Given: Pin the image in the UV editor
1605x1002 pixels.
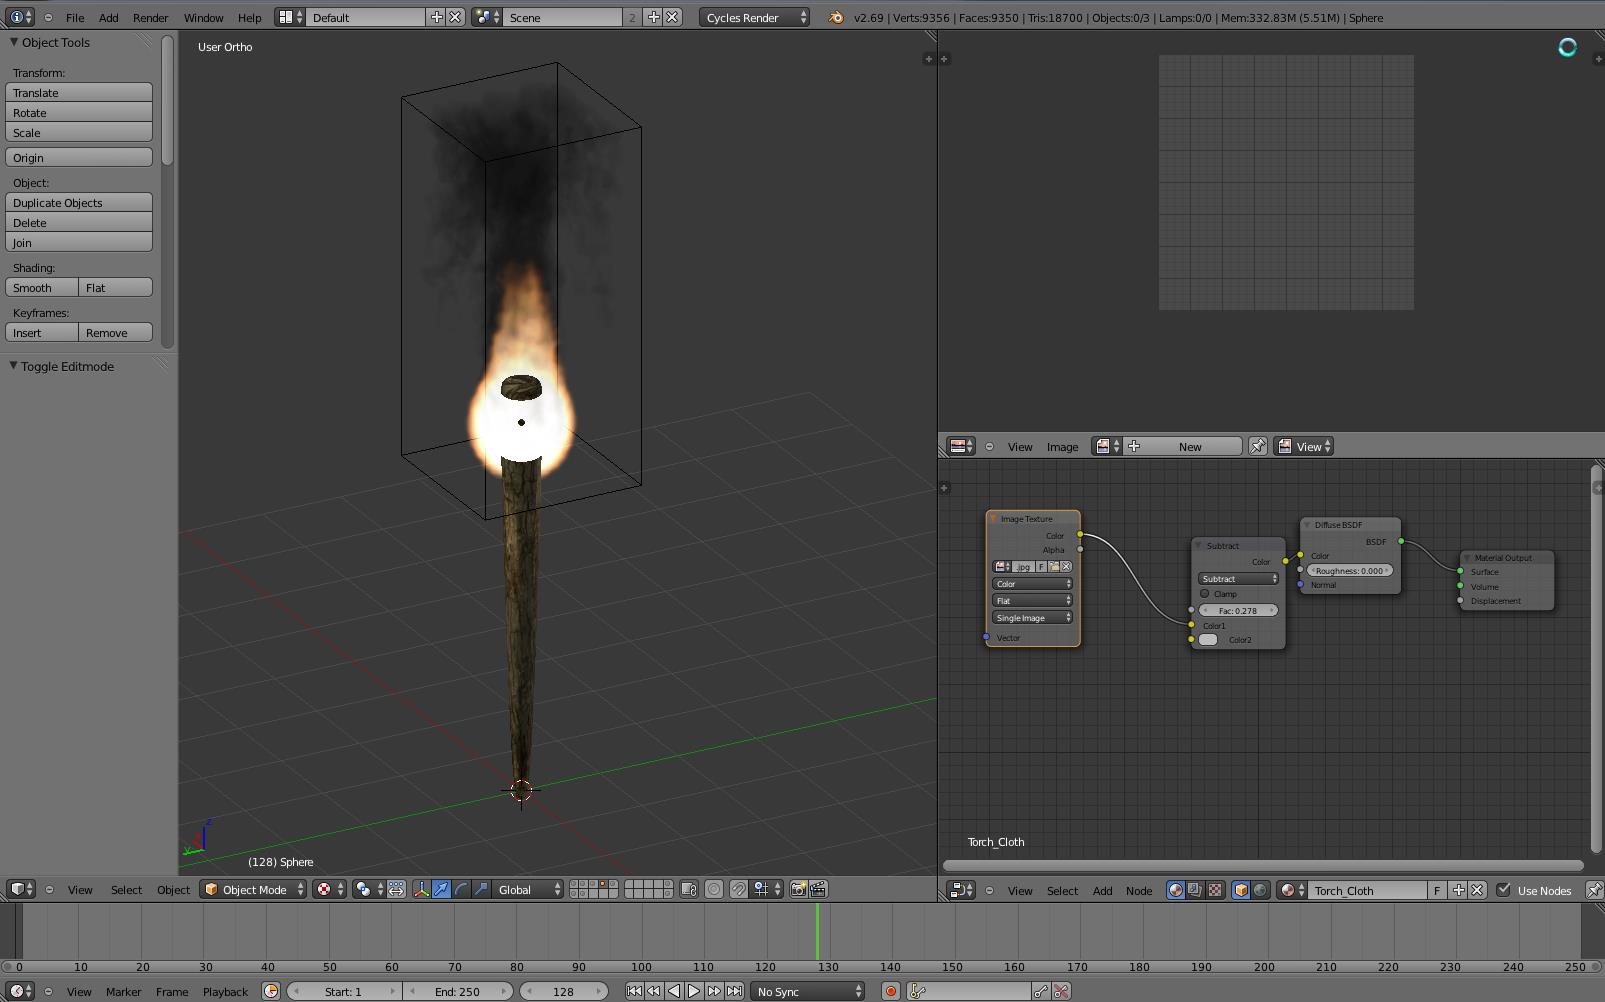Looking at the screenshot, I should tap(1257, 447).
